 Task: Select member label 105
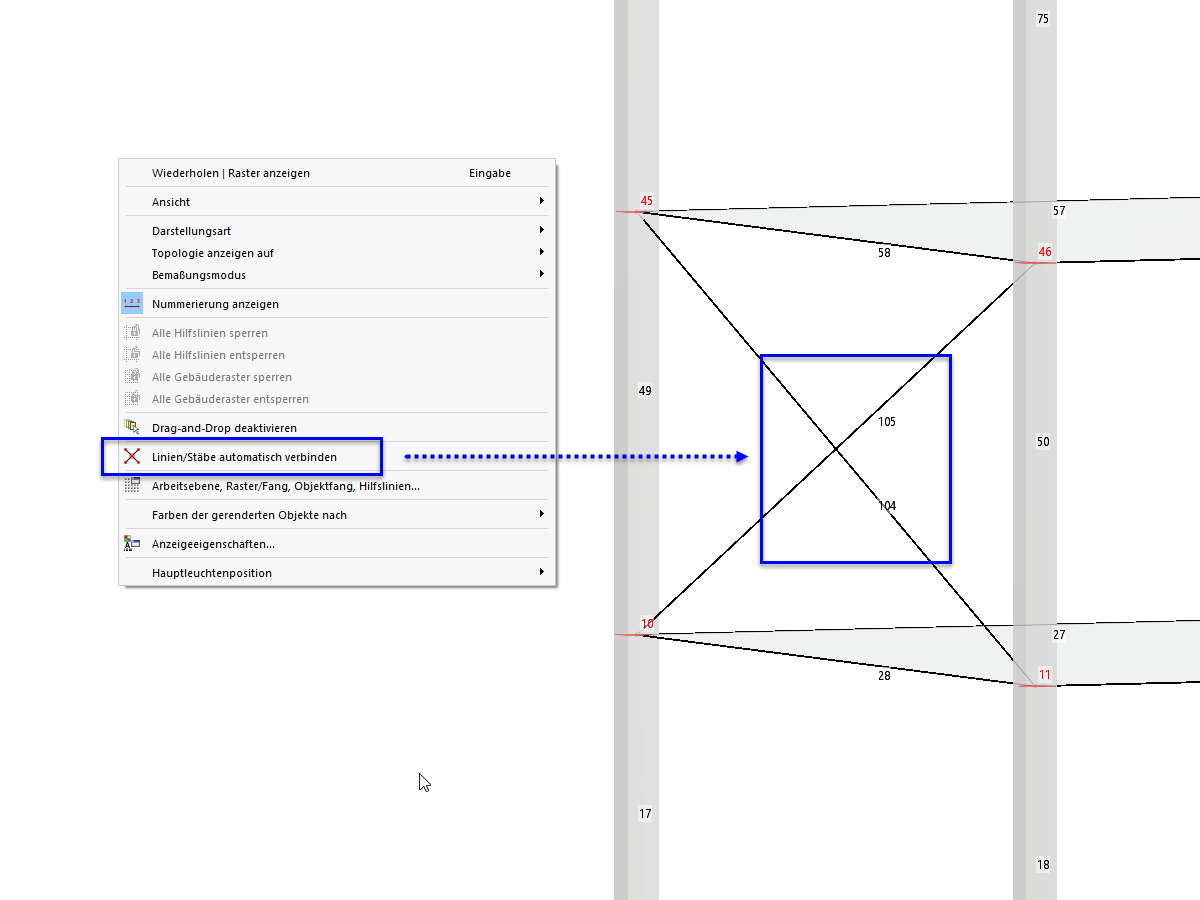pos(887,422)
